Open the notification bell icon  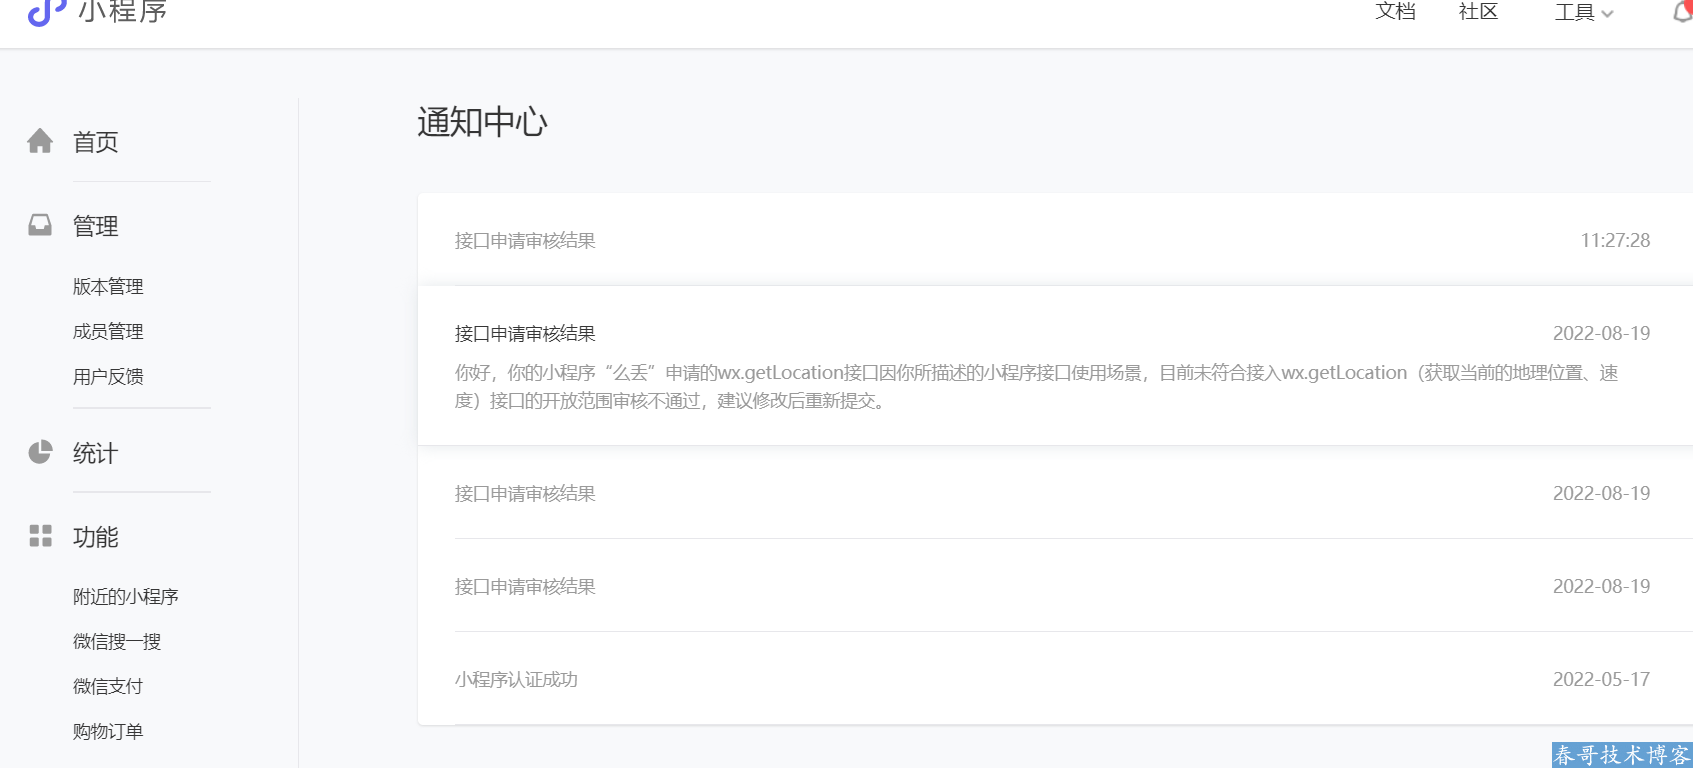pos(1683,12)
